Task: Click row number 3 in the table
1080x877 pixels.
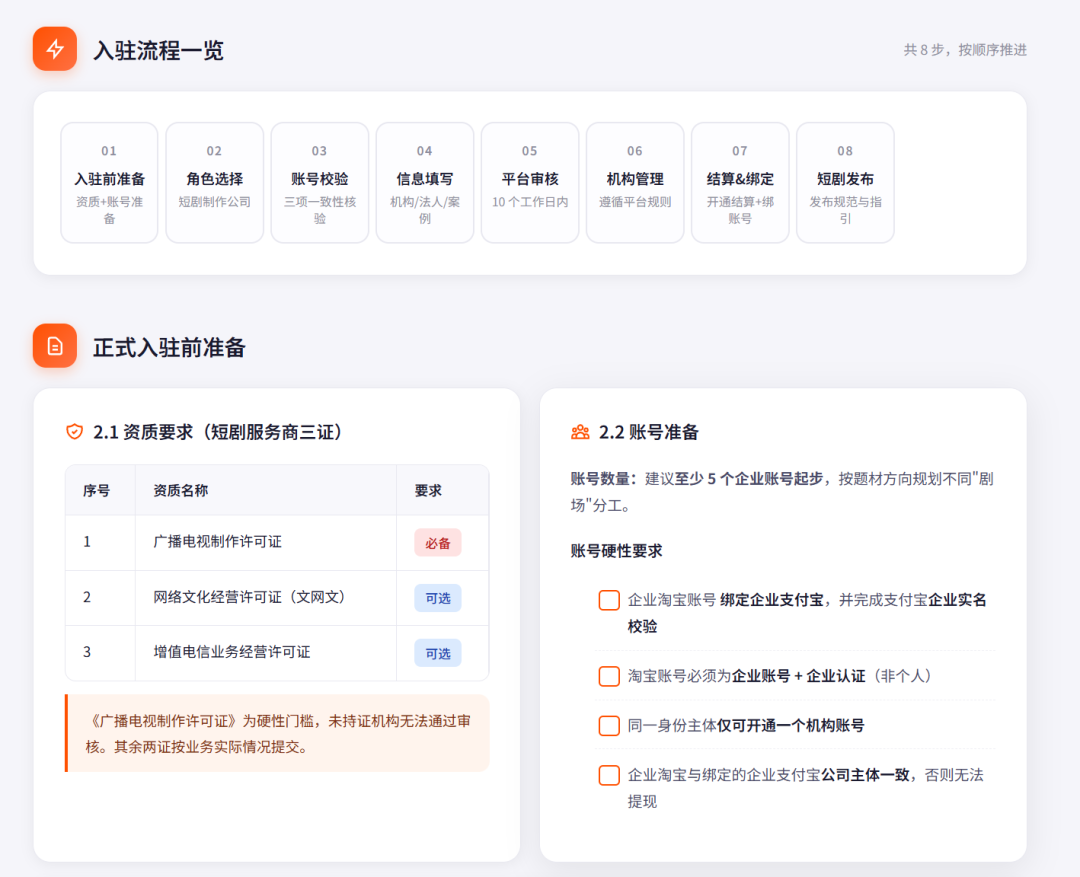Action: point(87,652)
